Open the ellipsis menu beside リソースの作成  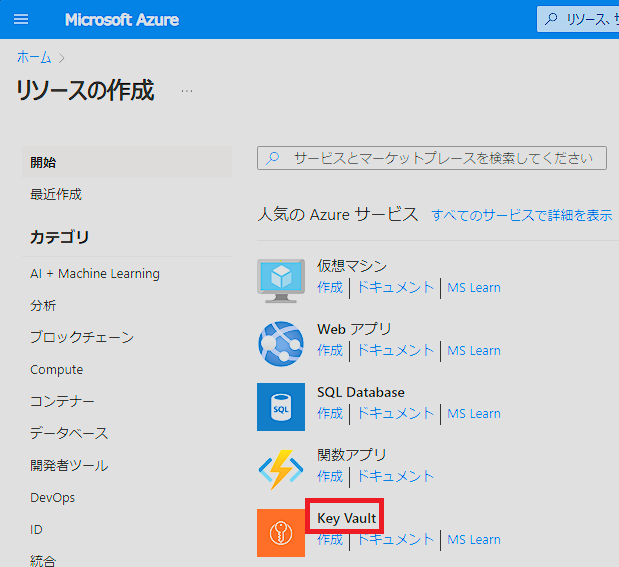[187, 91]
